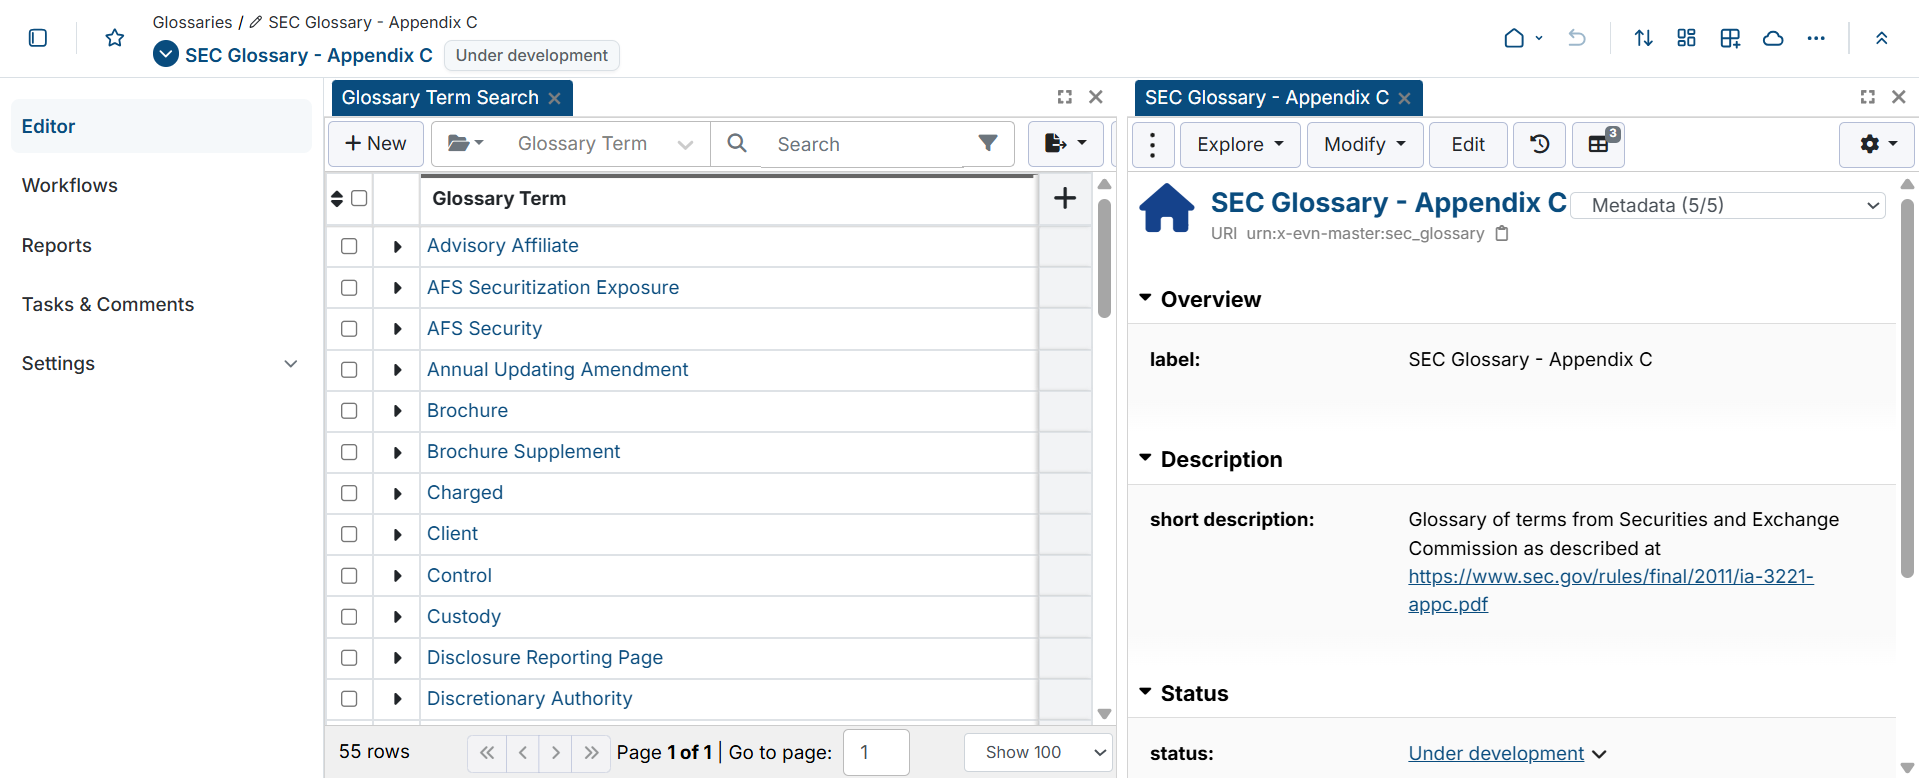Open the Advisory Affiliate term
The height and width of the screenshot is (778, 1919).
pyautogui.click(x=502, y=245)
